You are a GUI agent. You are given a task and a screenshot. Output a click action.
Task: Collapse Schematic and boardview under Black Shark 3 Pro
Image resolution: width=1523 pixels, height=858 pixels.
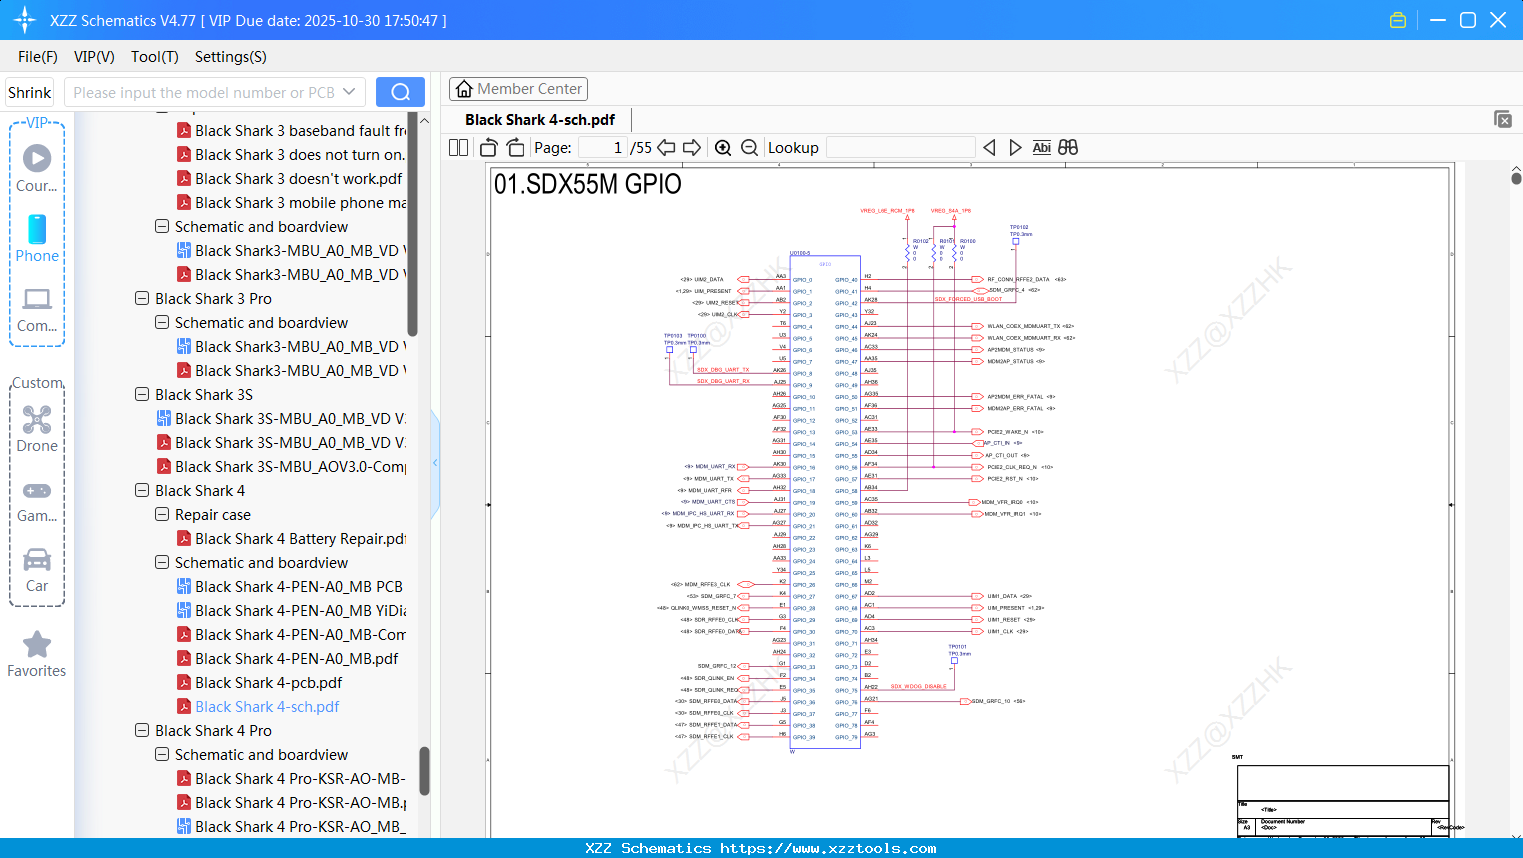(162, 322)
